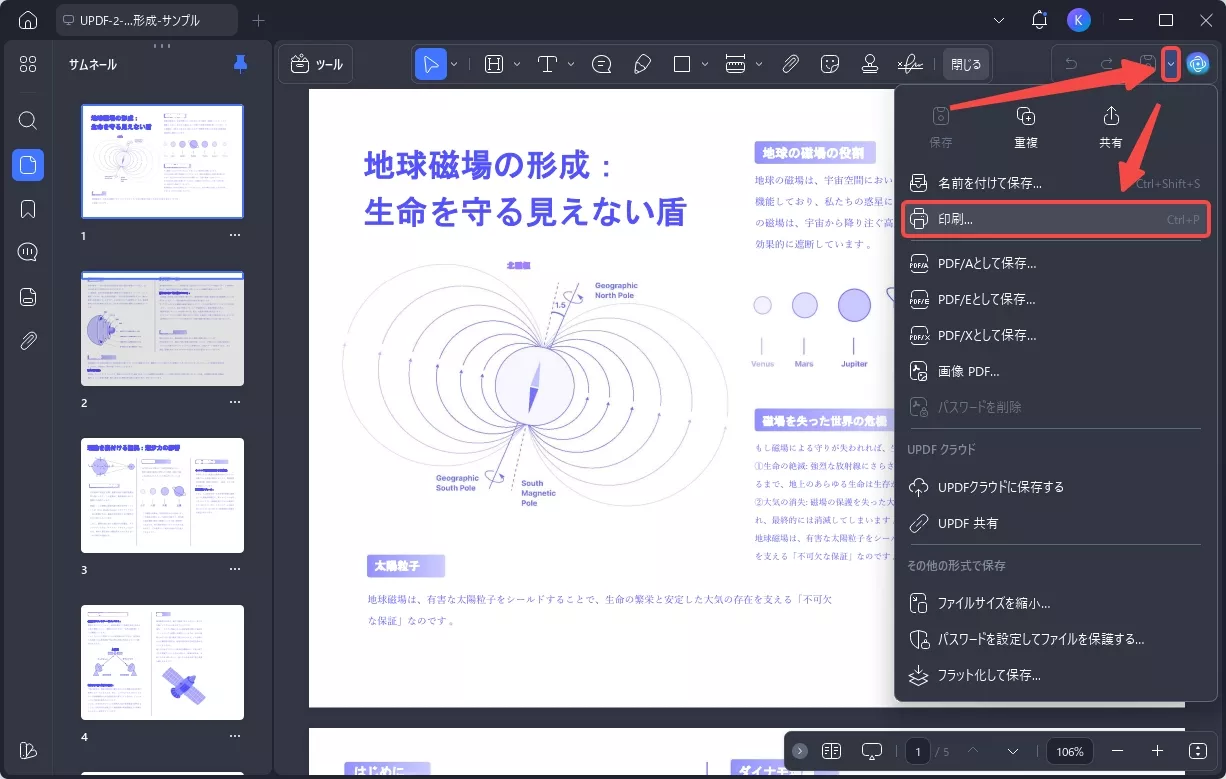Click the 共有 share option
Image resolution: width=1226 pixels, height=779 pixels.
pyautogui.click(x=1110, y=125)
